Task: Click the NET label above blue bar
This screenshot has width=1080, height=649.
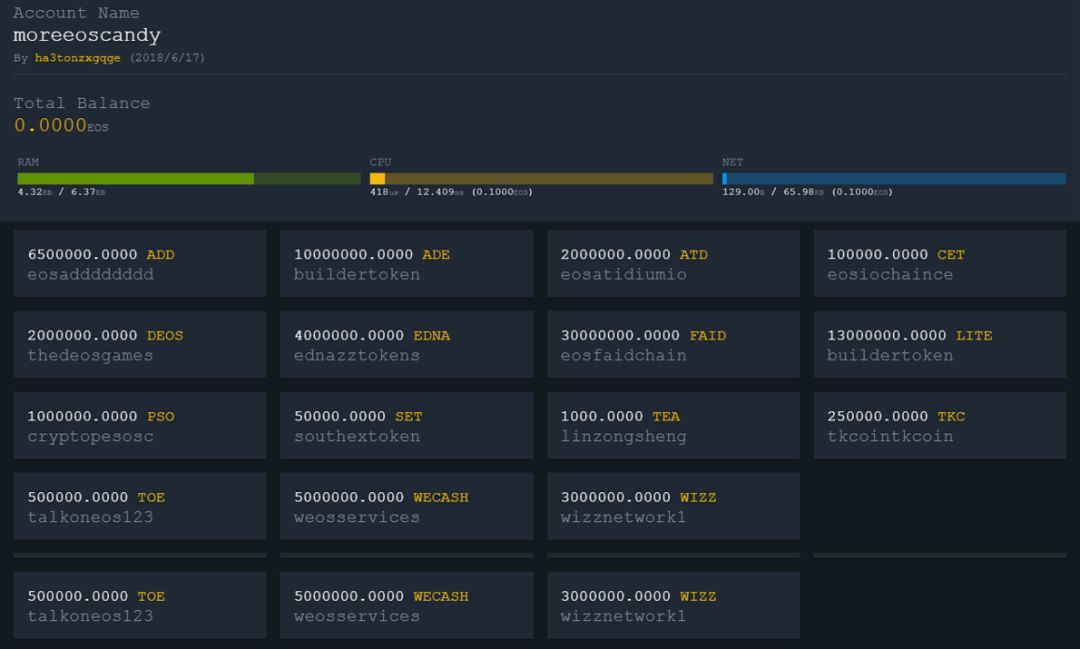Action: (x=732, y=162)
